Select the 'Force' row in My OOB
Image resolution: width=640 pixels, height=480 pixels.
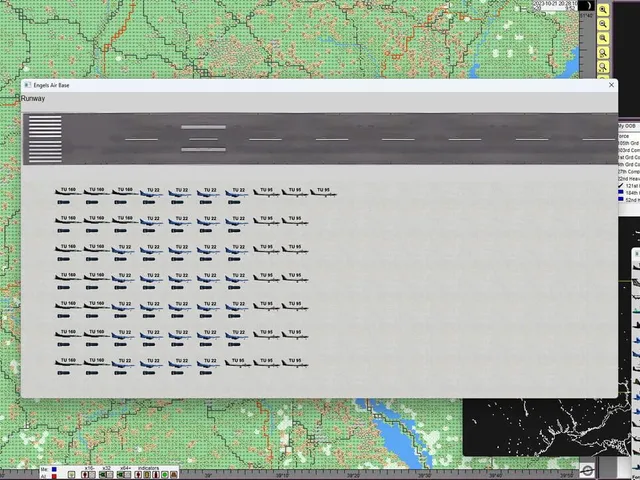629,136
